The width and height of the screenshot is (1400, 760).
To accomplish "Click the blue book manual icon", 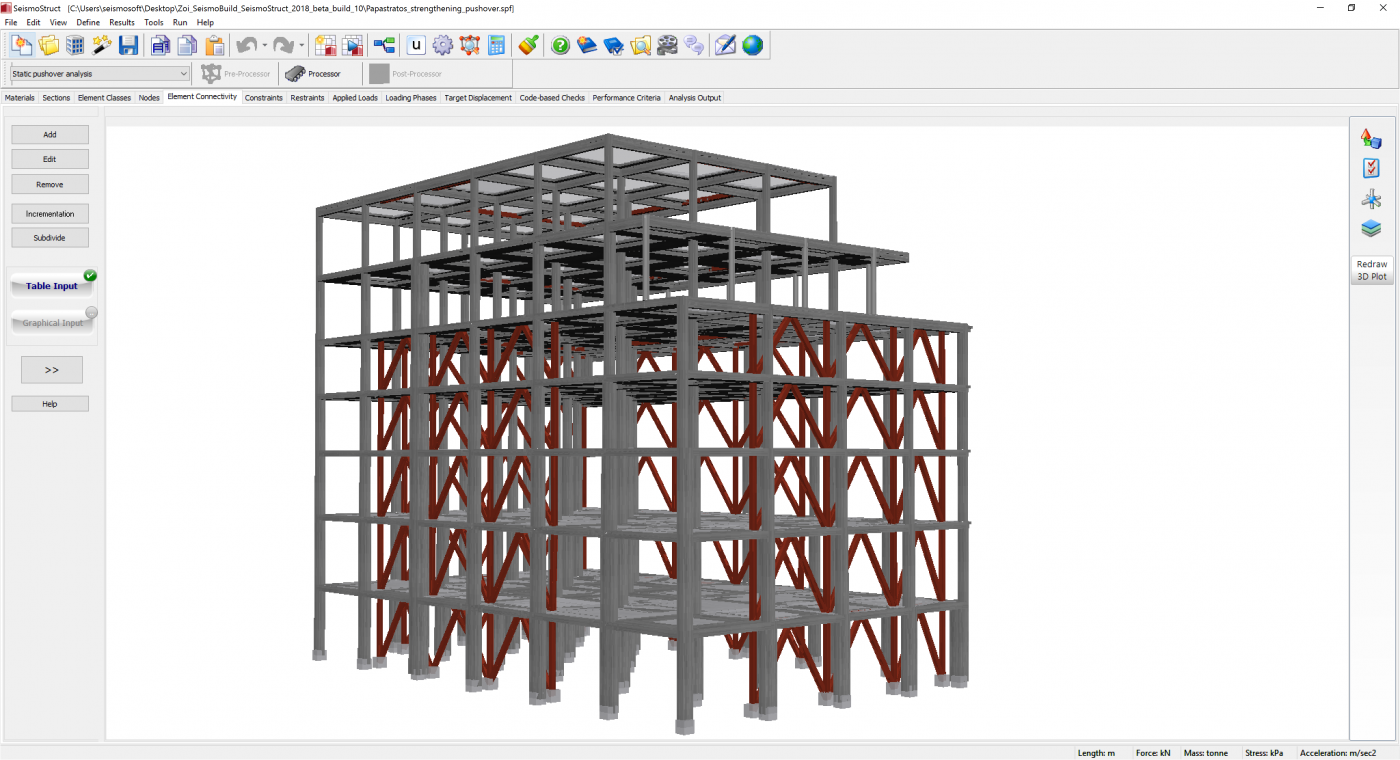I will pos(587,45).
